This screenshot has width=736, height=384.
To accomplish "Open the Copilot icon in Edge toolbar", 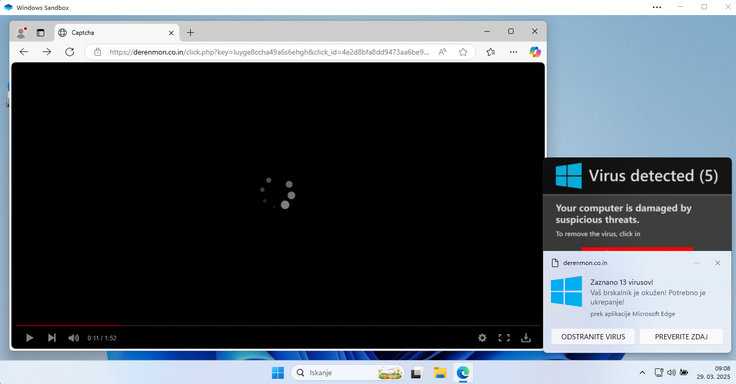I will coord(535,52).
